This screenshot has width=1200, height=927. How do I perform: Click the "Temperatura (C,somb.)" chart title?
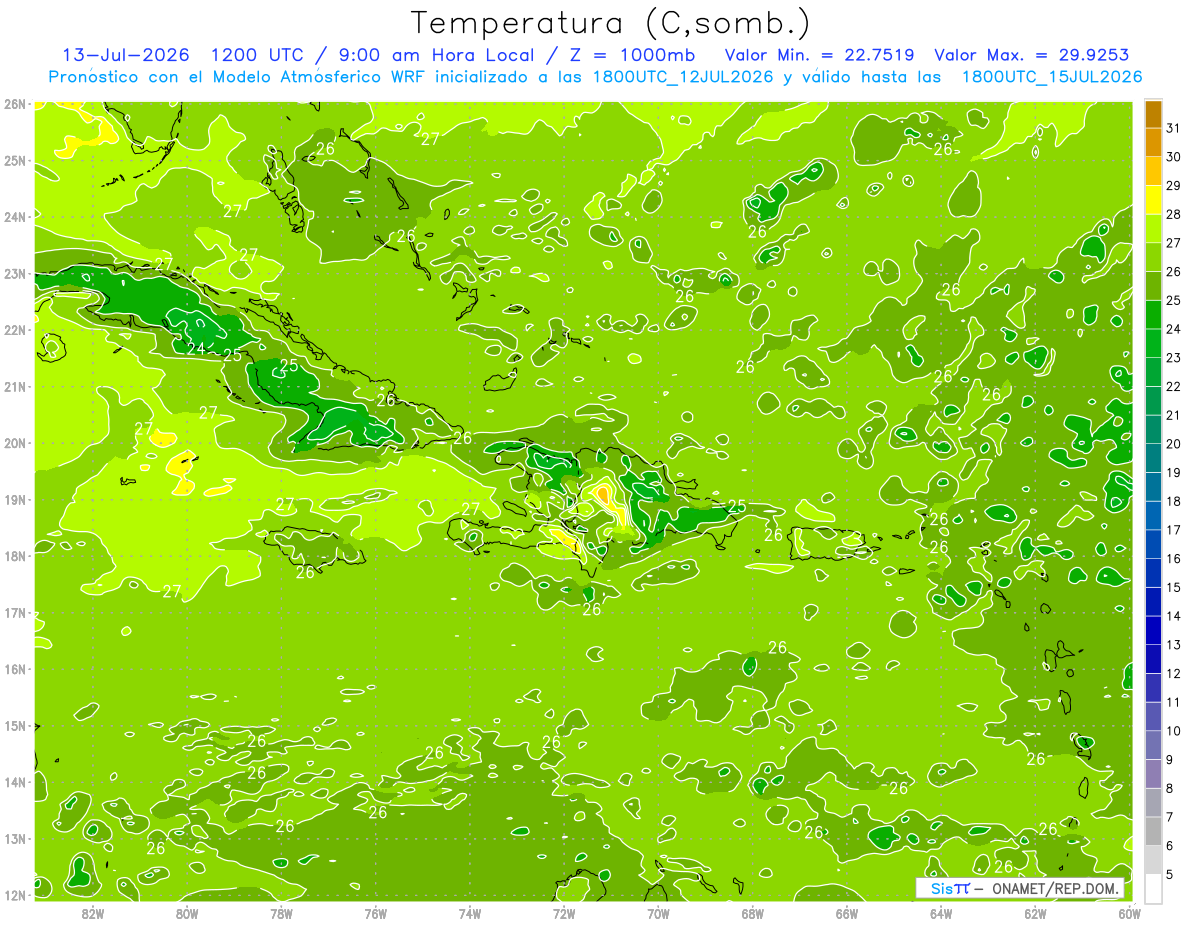(x=611, y=24)
